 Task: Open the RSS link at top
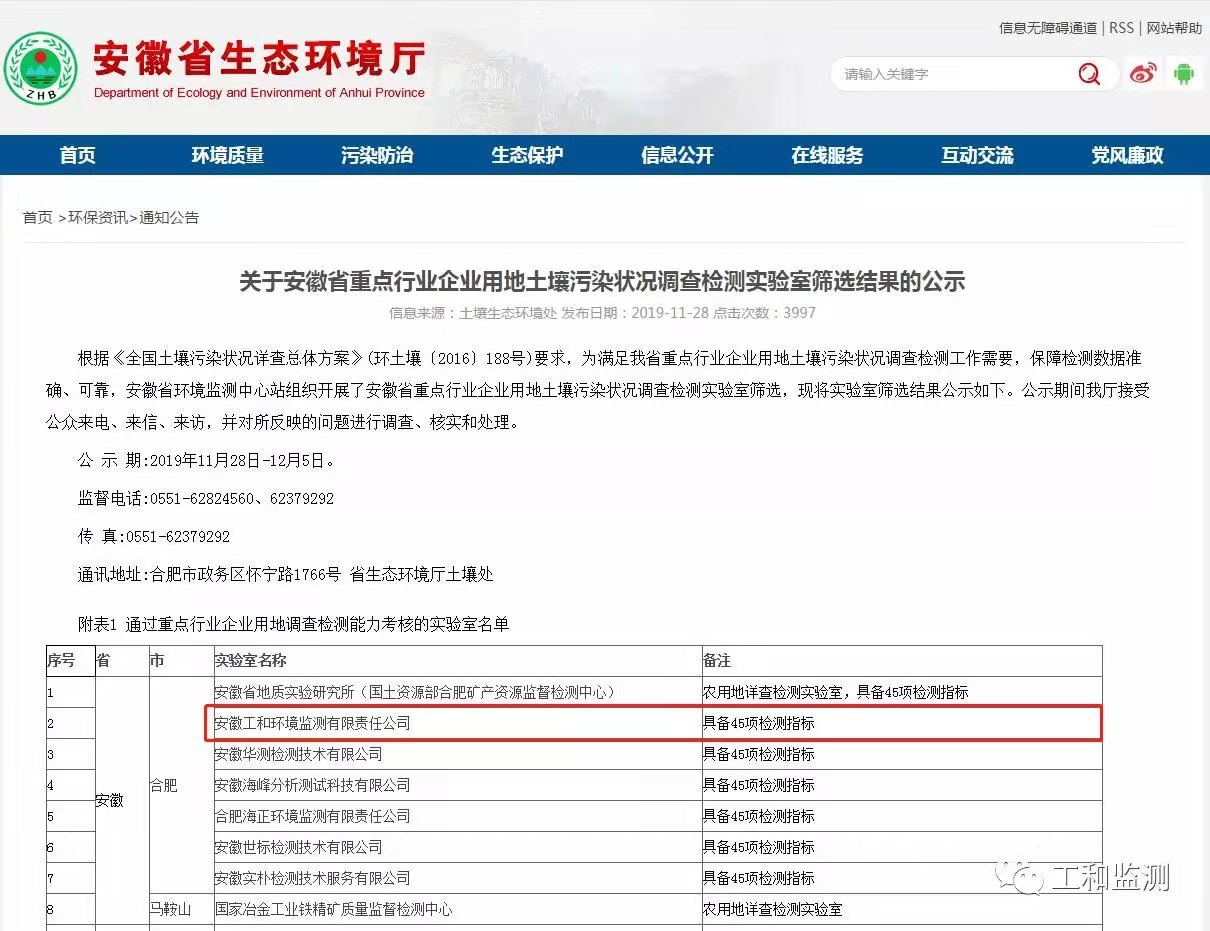coord(1121,28)
